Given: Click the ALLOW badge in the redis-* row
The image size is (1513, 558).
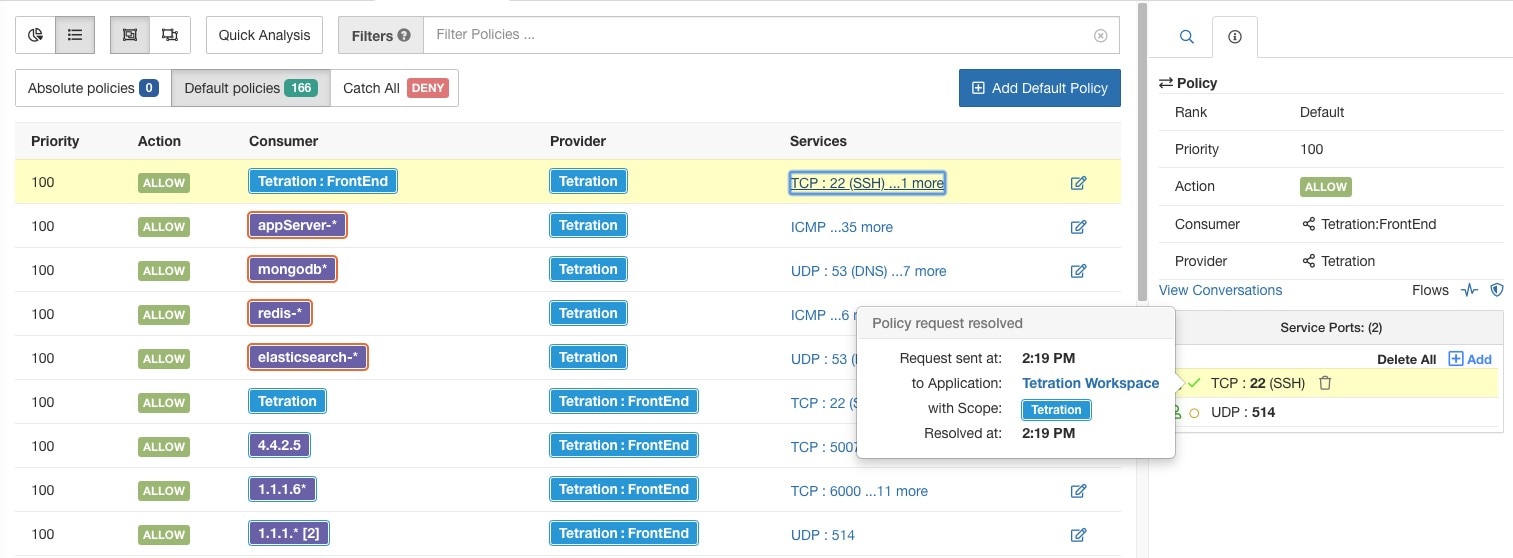Looking at the screenshot, I should [163, 315].
